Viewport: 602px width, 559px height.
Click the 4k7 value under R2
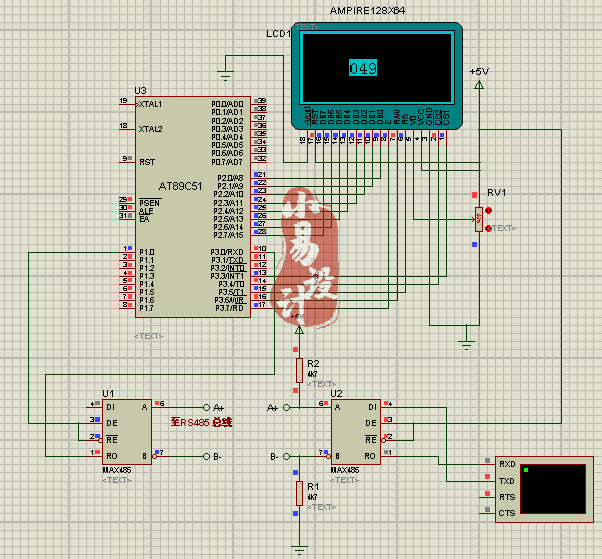click(x=312, y=374)
